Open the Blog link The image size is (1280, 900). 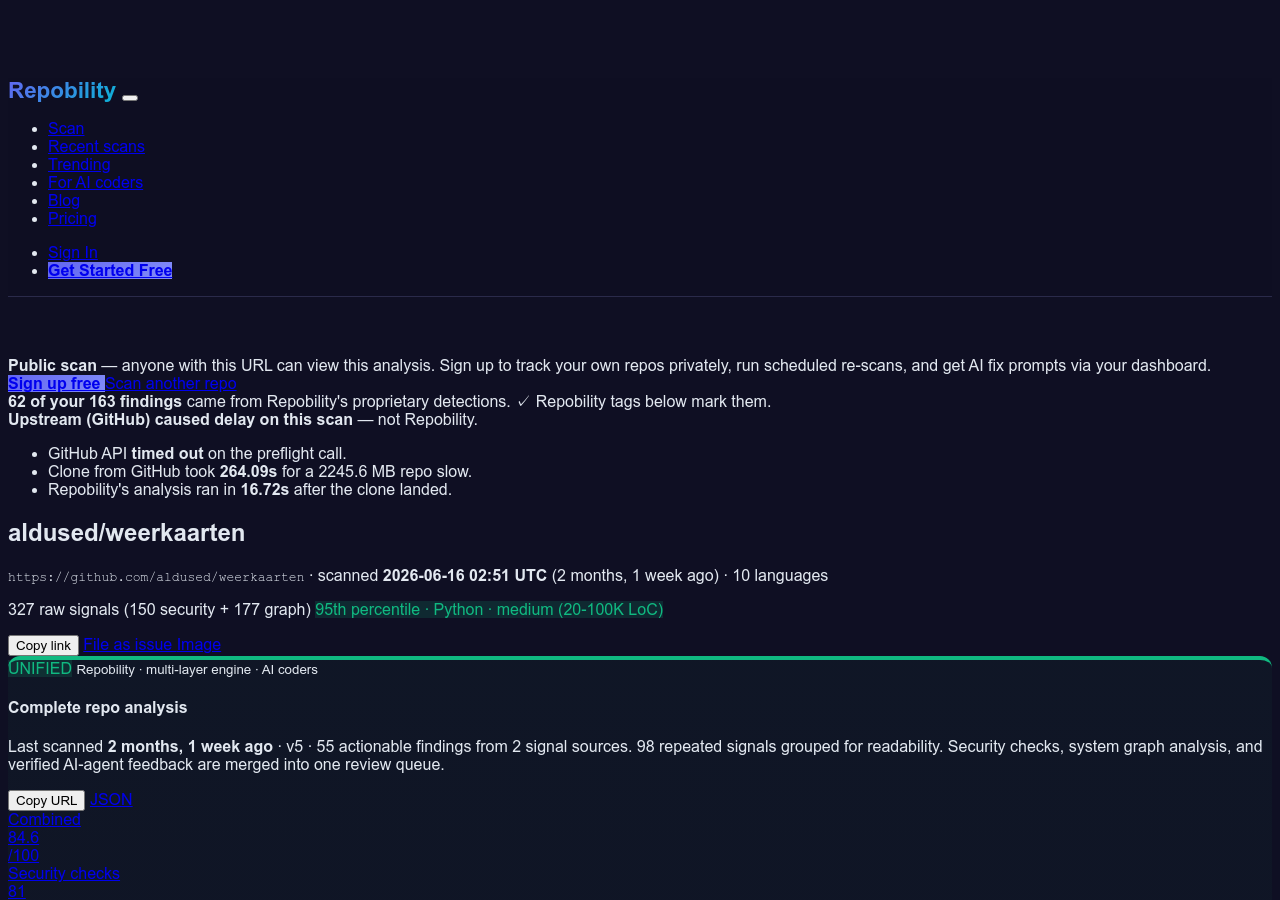[x=64, y=200]
